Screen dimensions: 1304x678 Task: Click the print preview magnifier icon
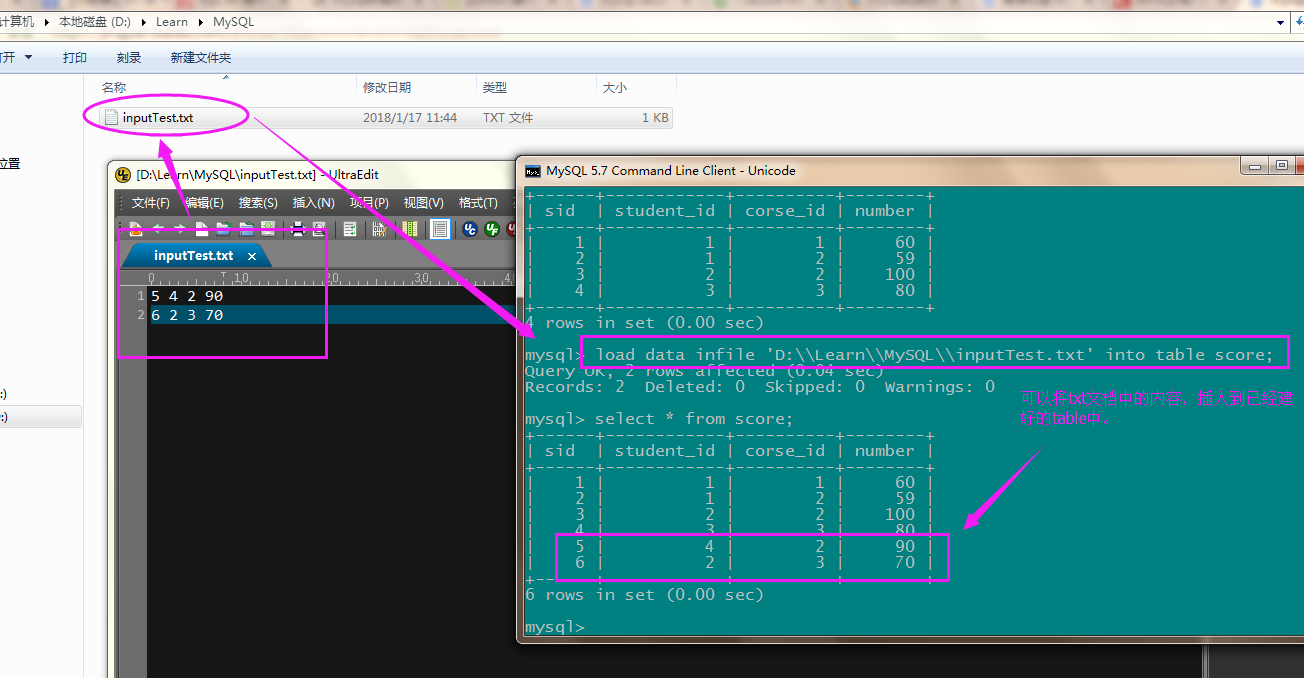tap(319, 229)
